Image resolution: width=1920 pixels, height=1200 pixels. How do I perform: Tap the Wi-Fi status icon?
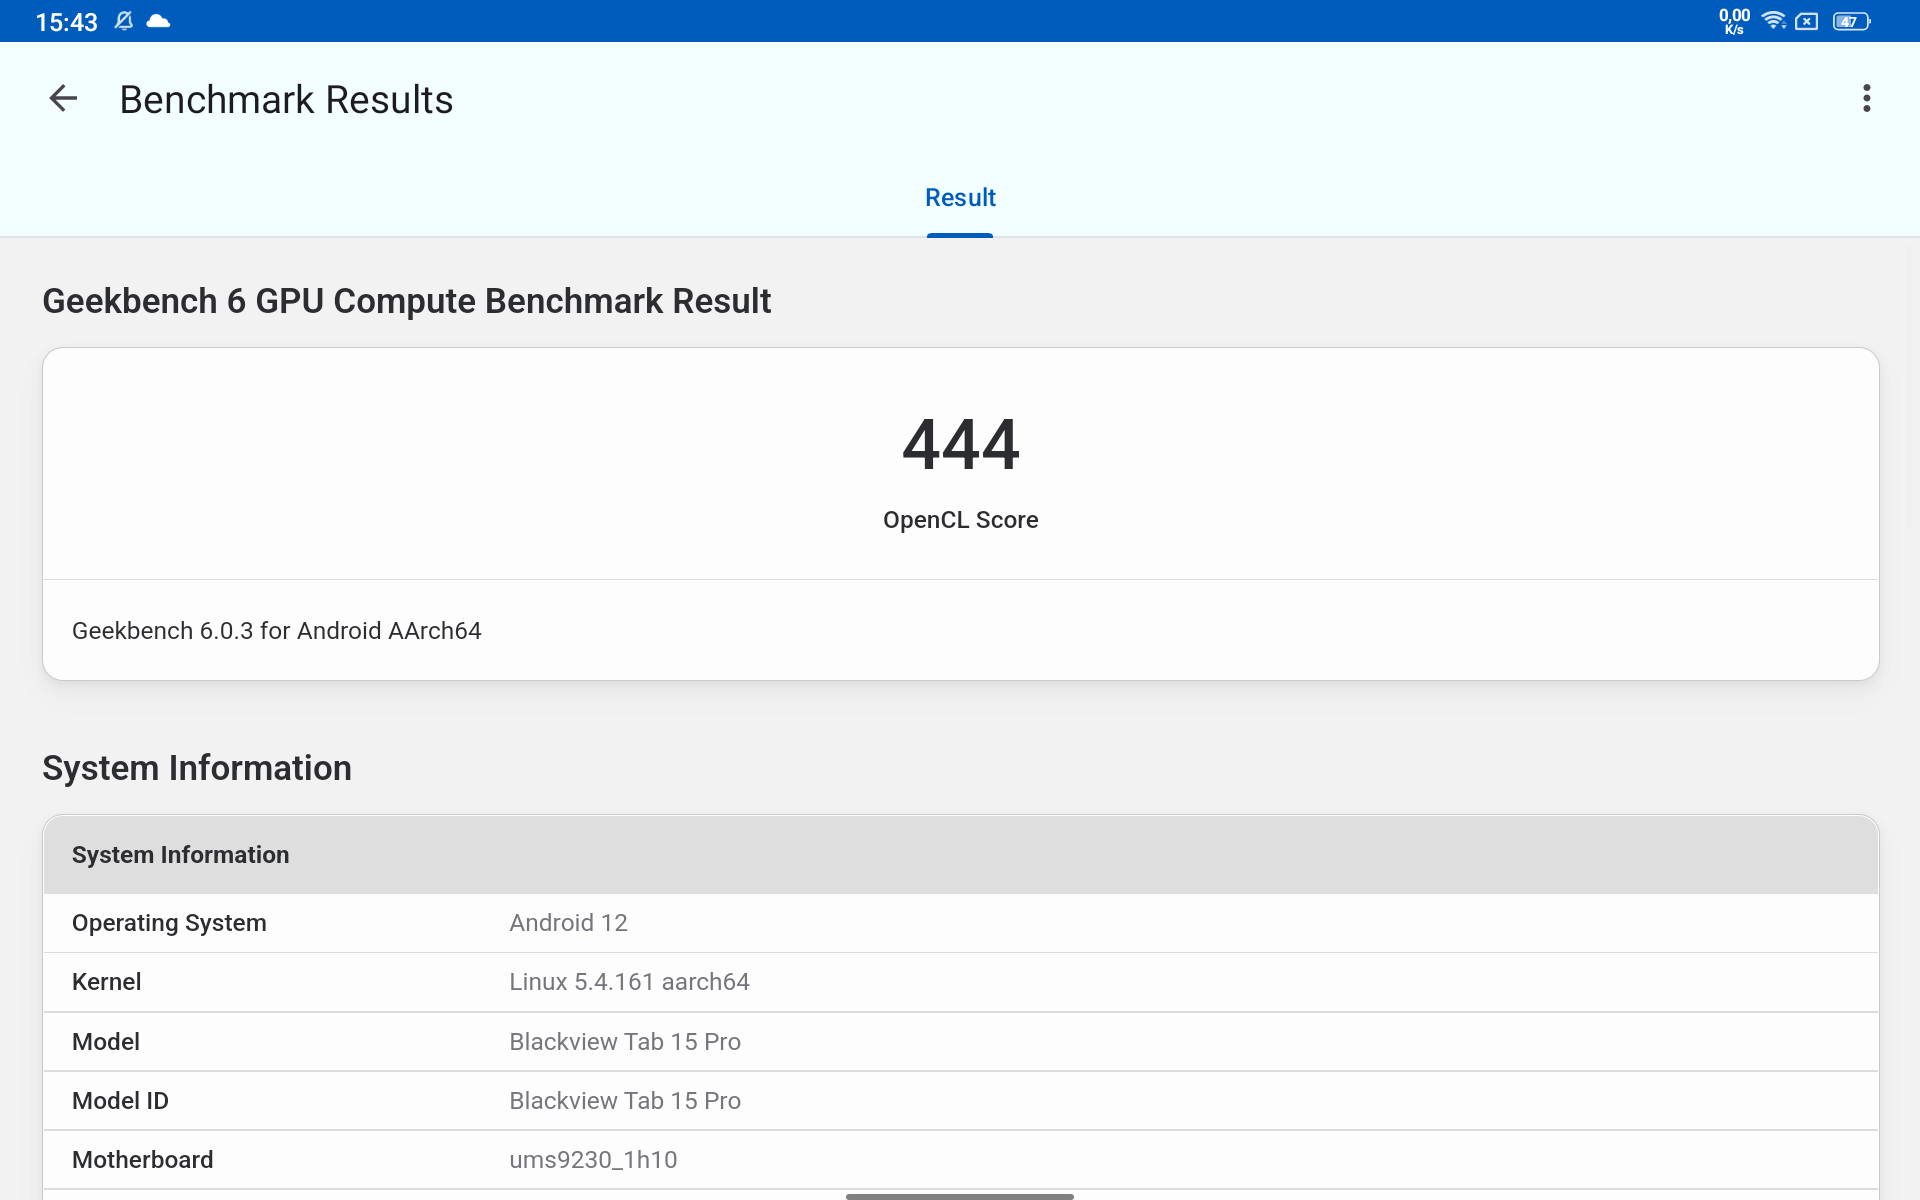[1773, 21]
